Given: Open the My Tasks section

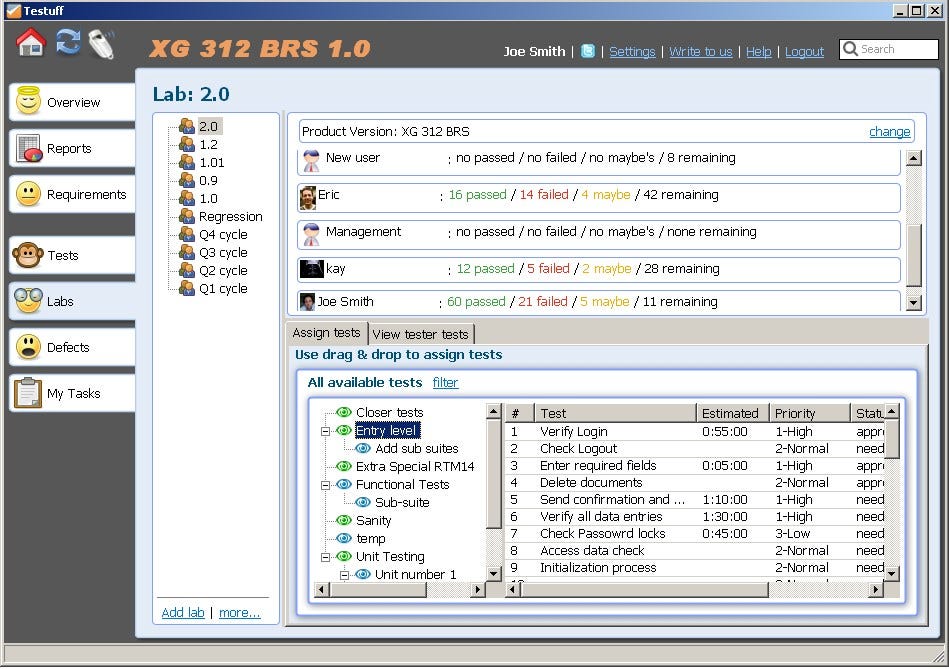Looking at the screenshot, I should pos(73,393).
